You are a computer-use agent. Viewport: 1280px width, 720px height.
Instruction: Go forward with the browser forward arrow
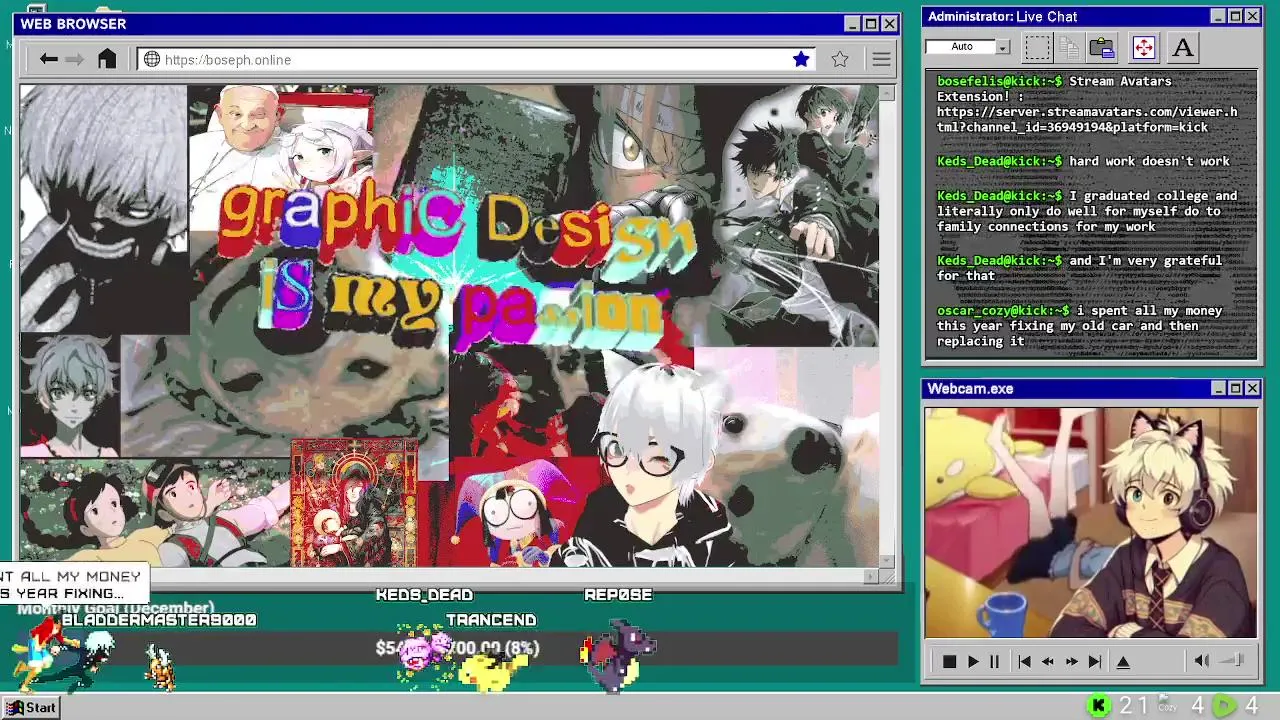tap(75, 59)
